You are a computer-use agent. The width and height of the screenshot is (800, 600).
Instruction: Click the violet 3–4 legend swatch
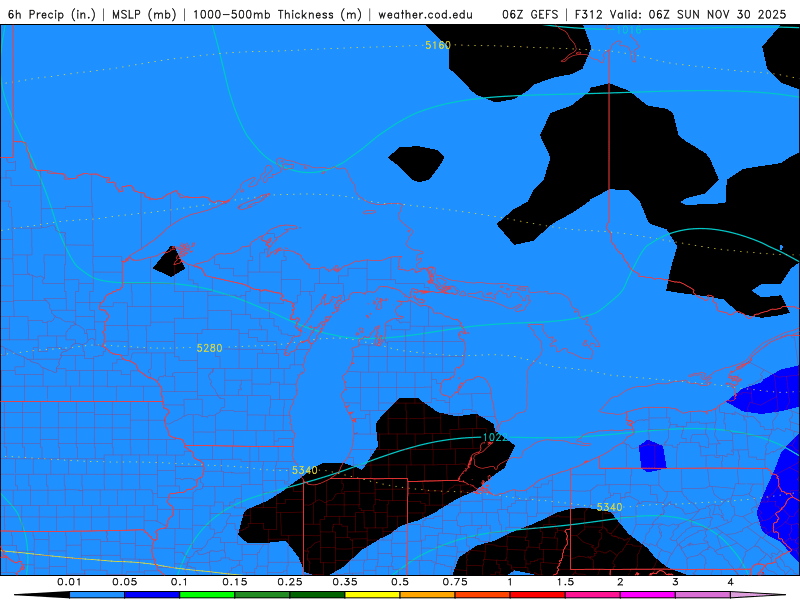(703, 595)
